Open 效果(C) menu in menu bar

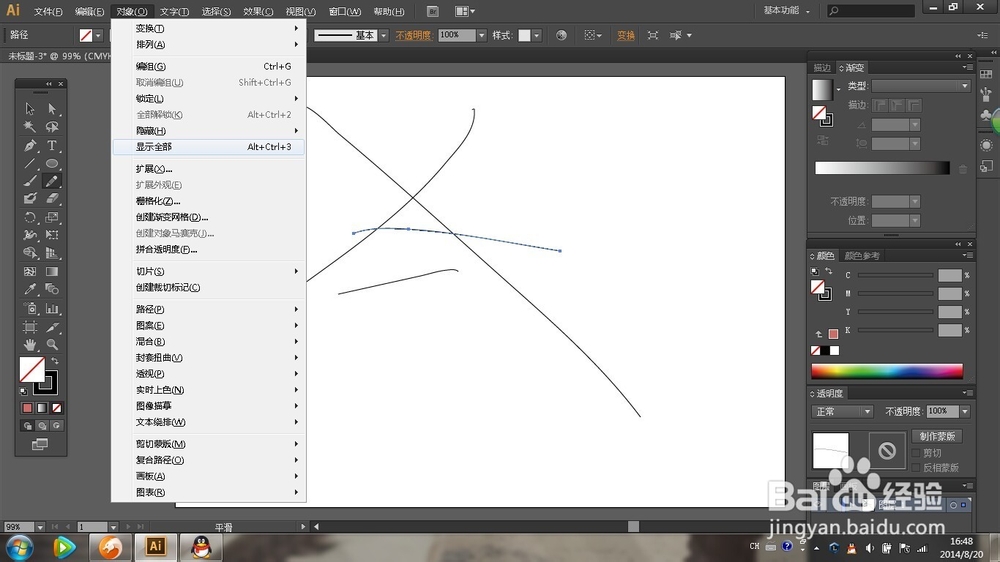pos(258,11)
